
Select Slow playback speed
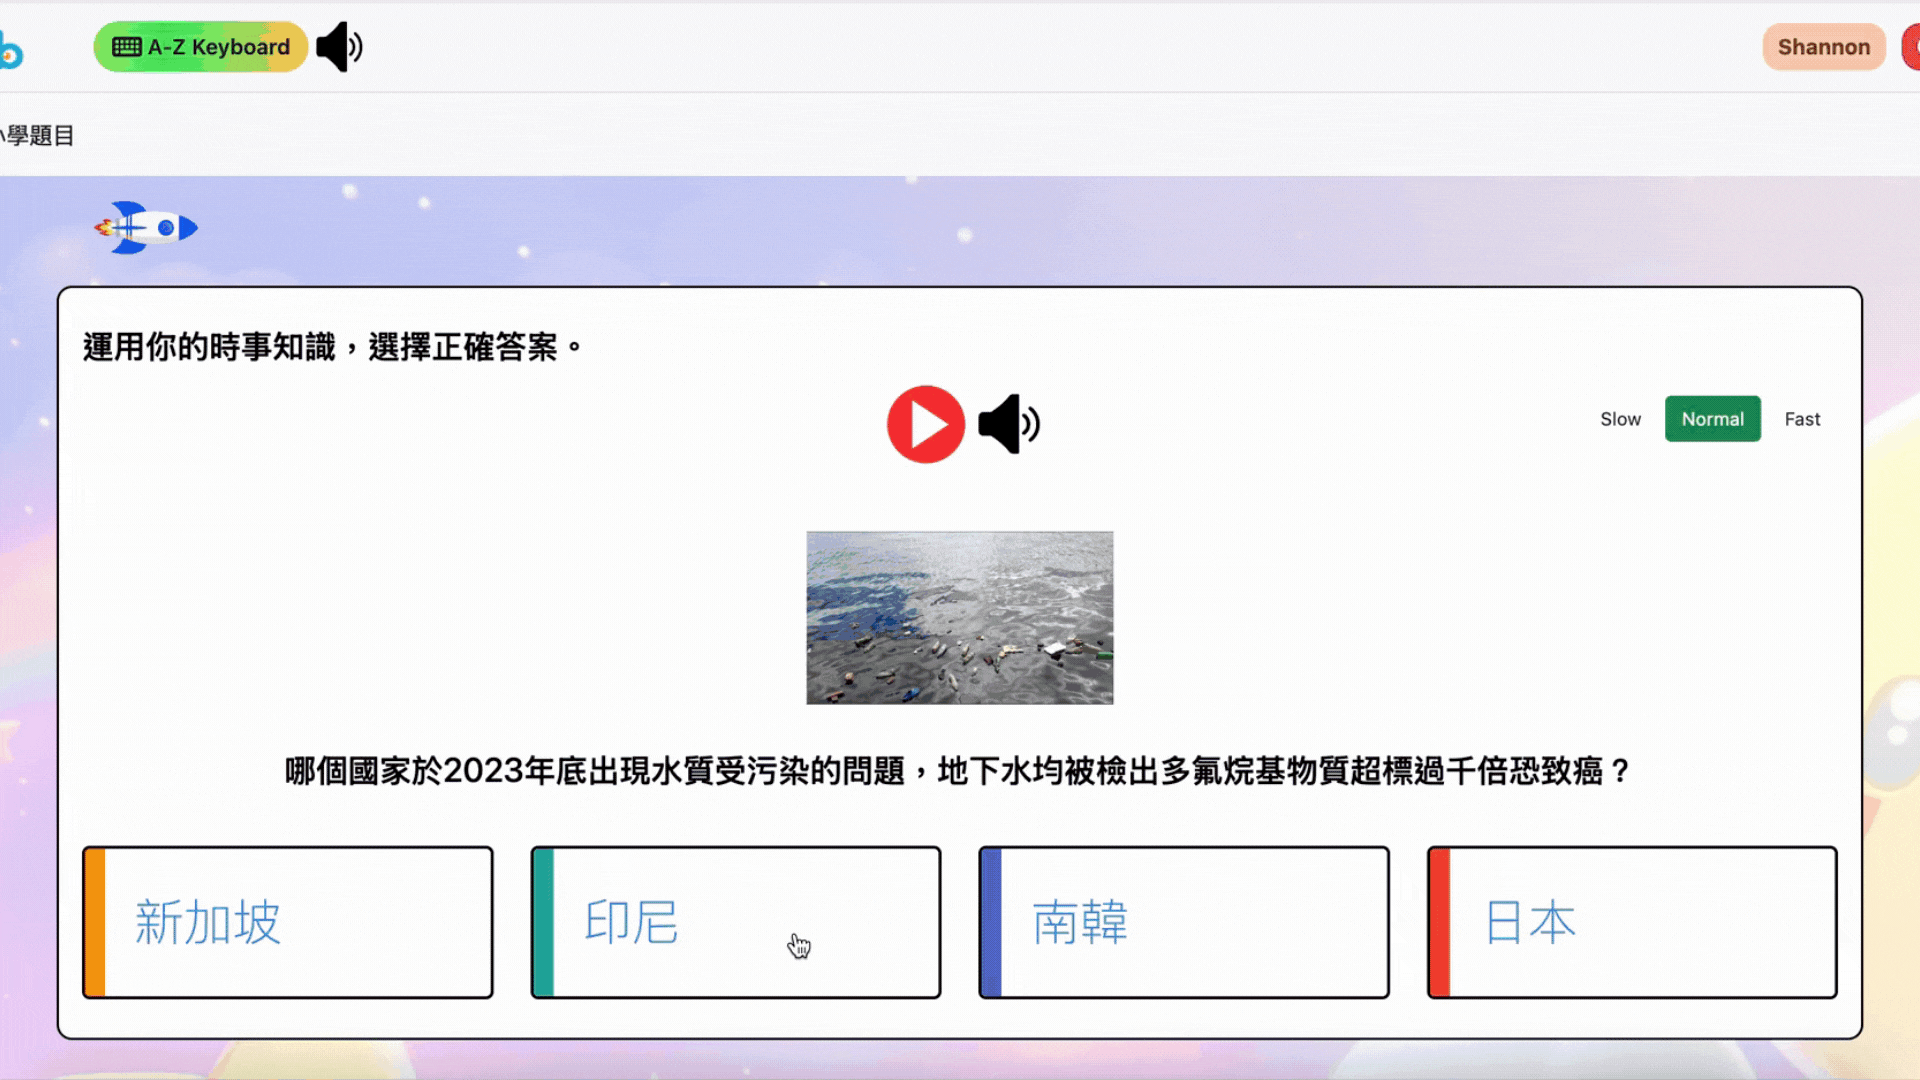1620,419
